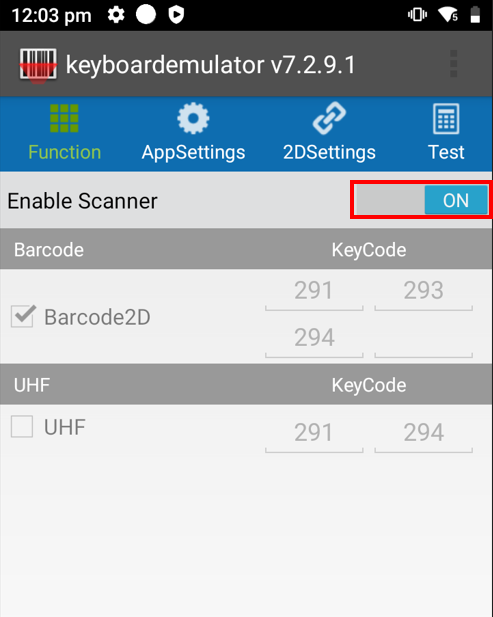Uncheck the Barcode2D checkbox
The height and width of the screenshot is (617, 493).
(x=22, y=316)
